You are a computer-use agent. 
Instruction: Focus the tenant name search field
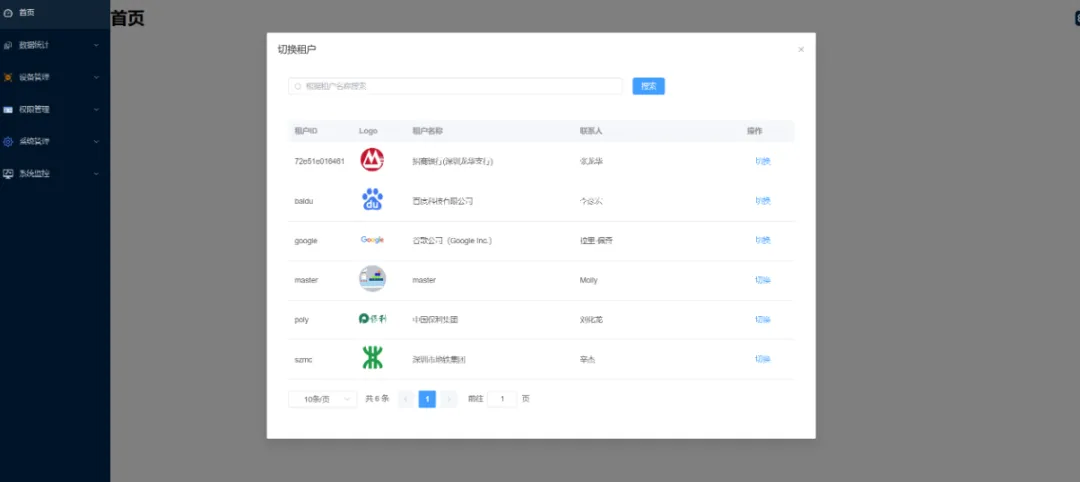click(x=455, y=86)
